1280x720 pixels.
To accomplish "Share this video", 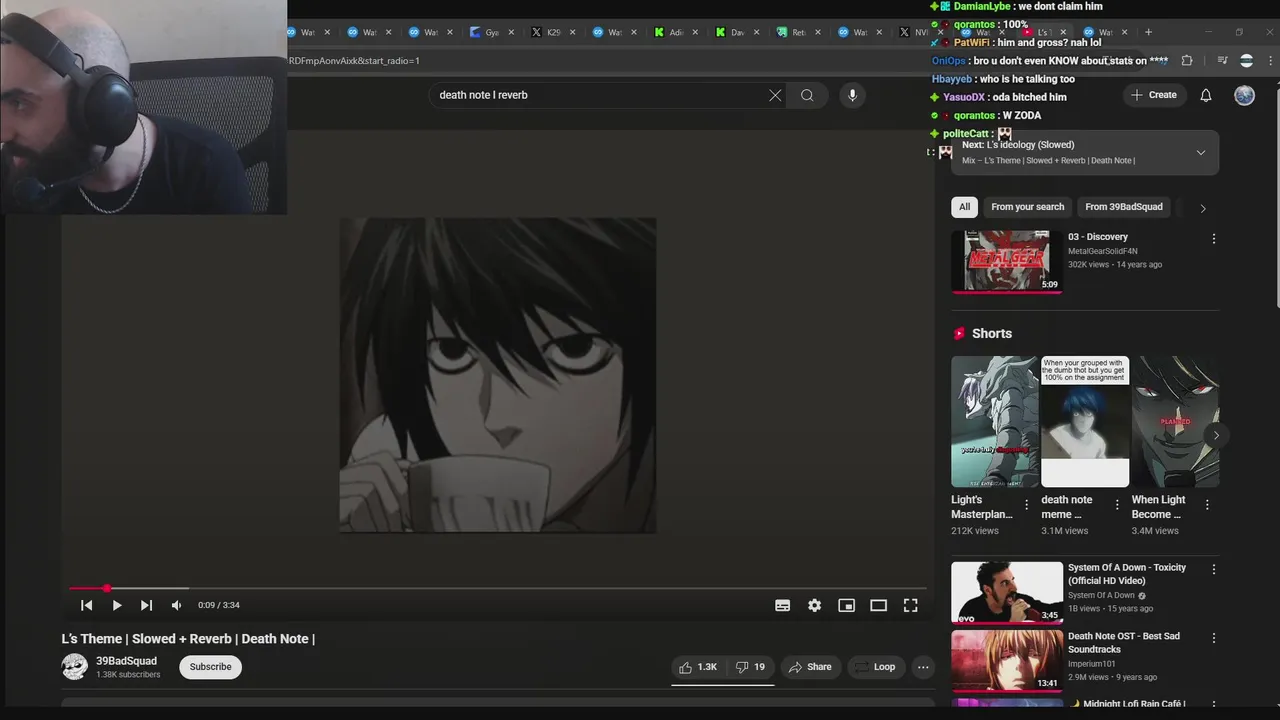I will coord(810,667).
